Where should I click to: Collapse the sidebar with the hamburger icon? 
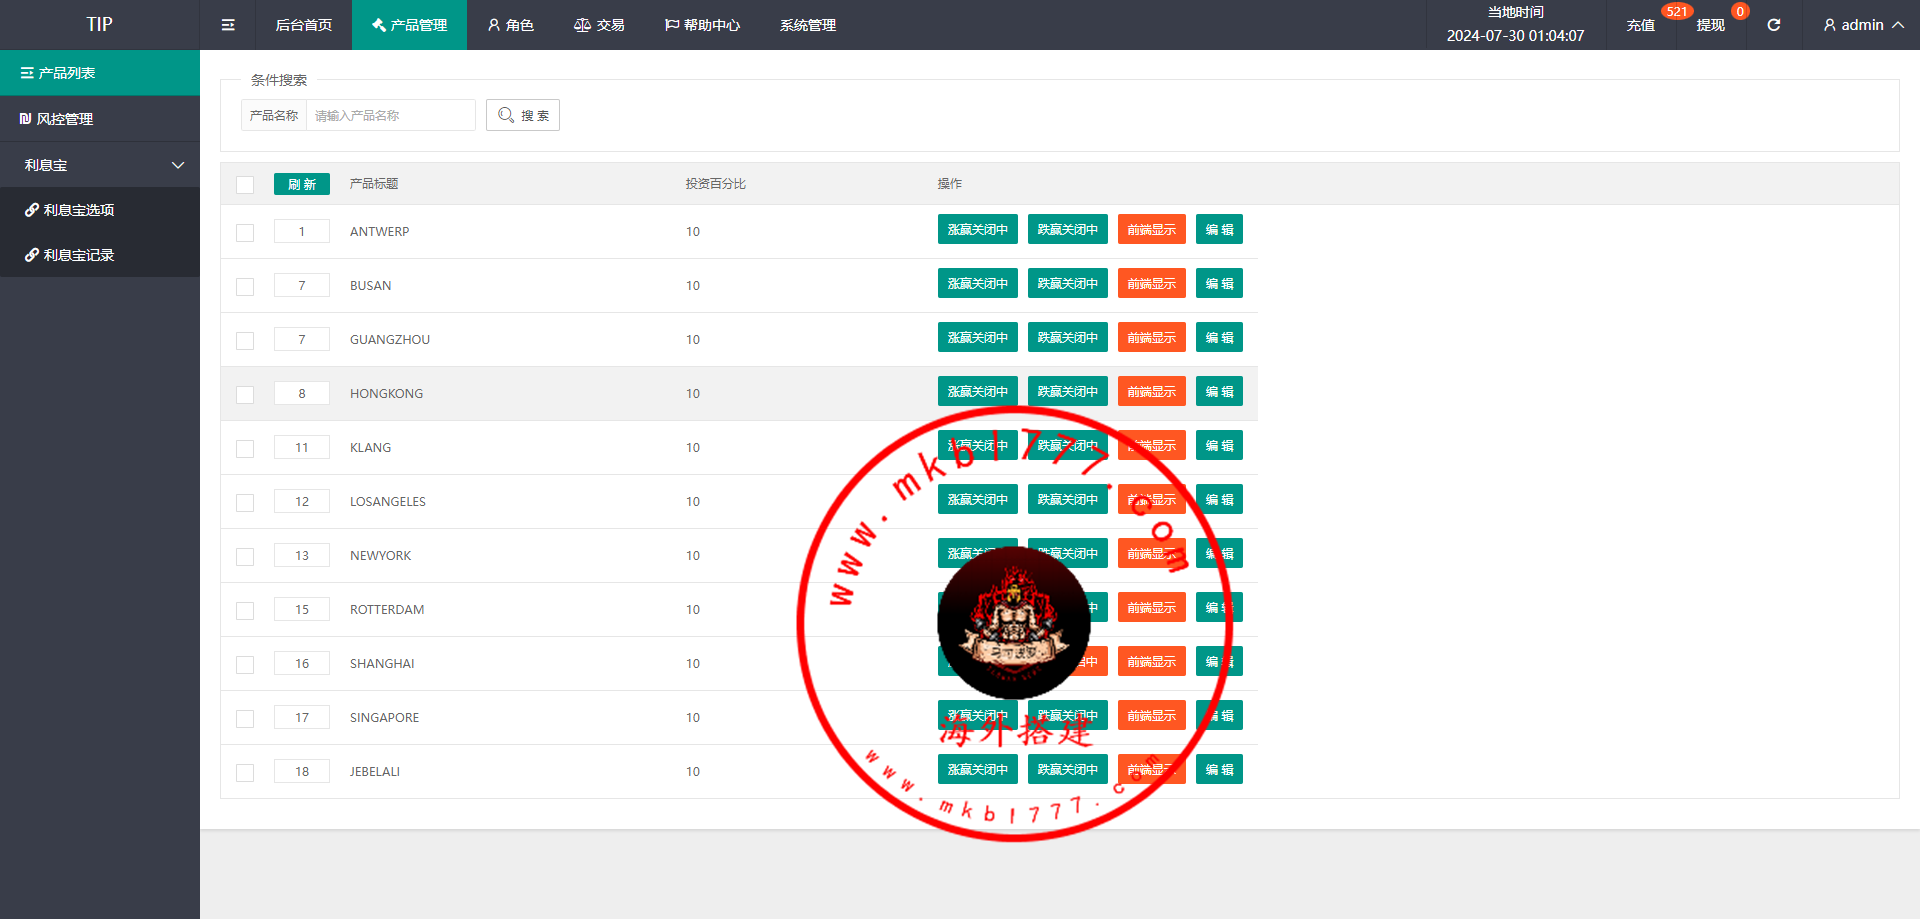click(228, 25)
